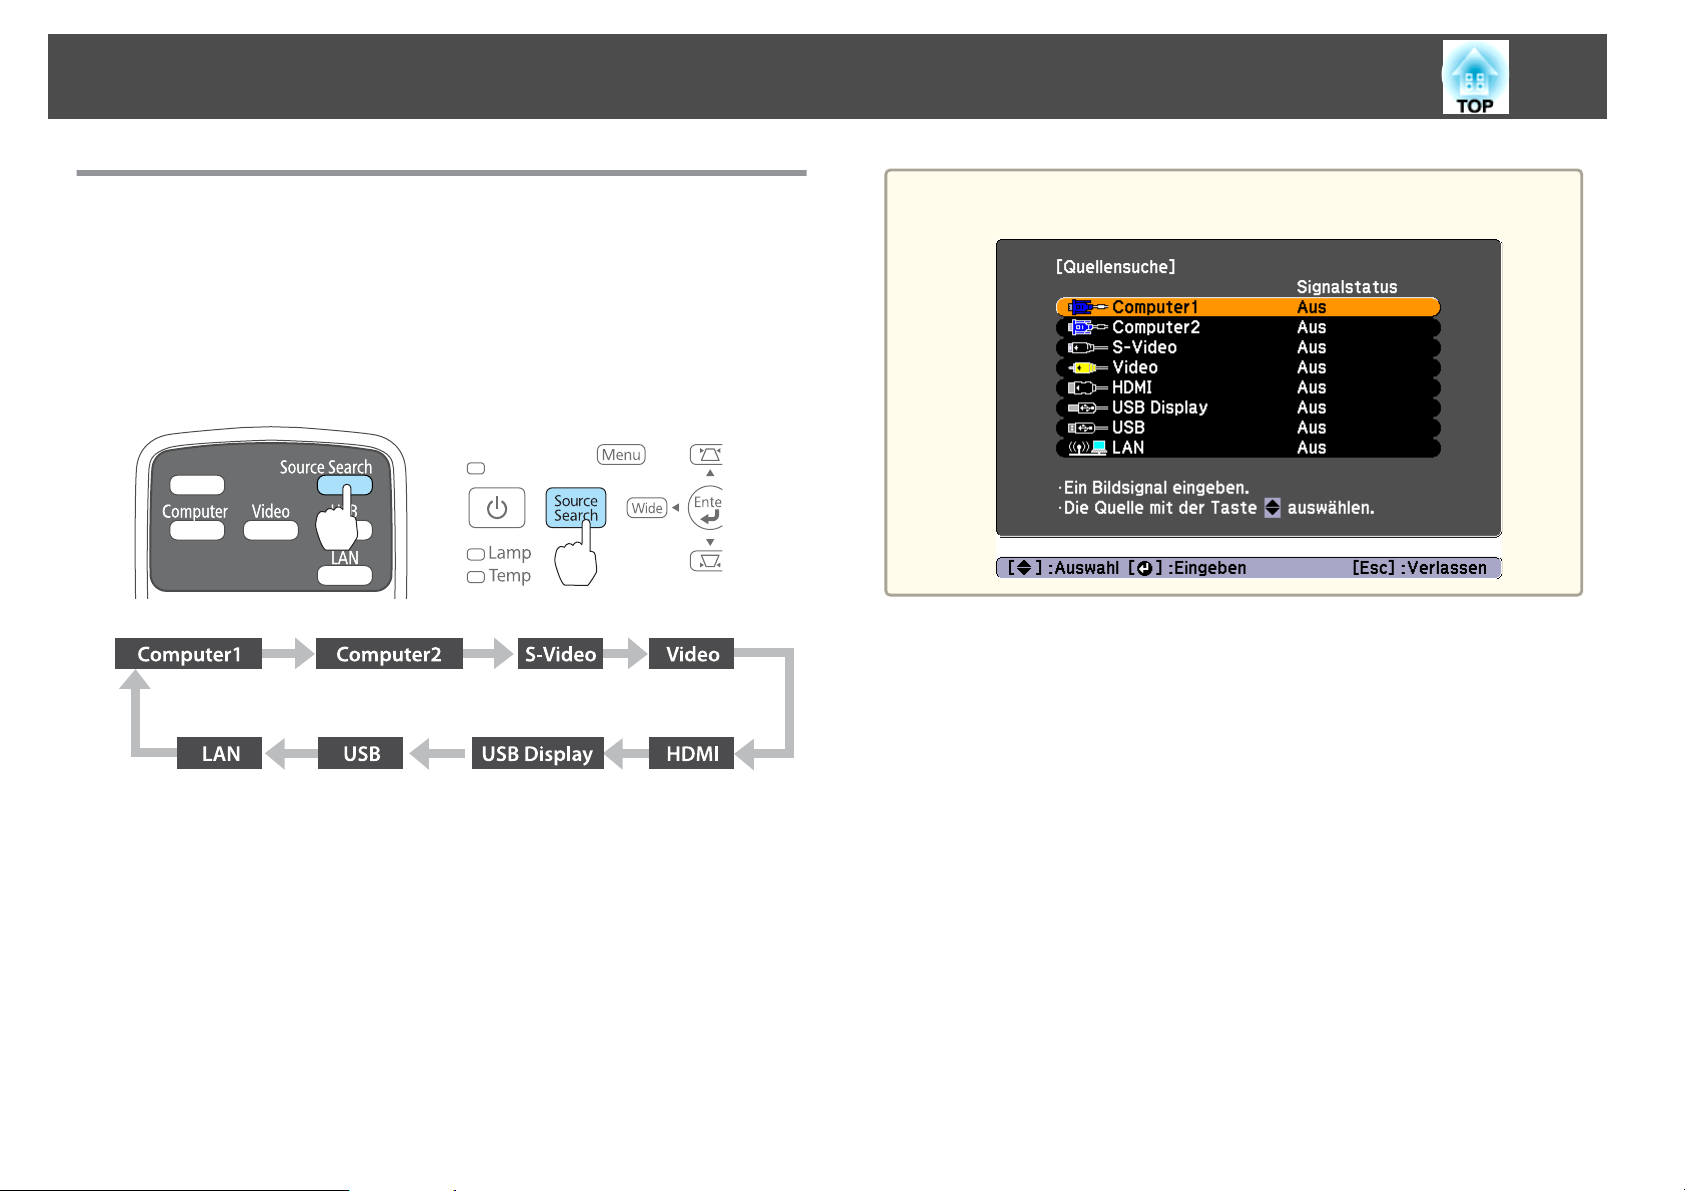Screen dimensions: 1685x1191
Task: Click the yellow Video connector icon
Action: tap(1087, 367)
